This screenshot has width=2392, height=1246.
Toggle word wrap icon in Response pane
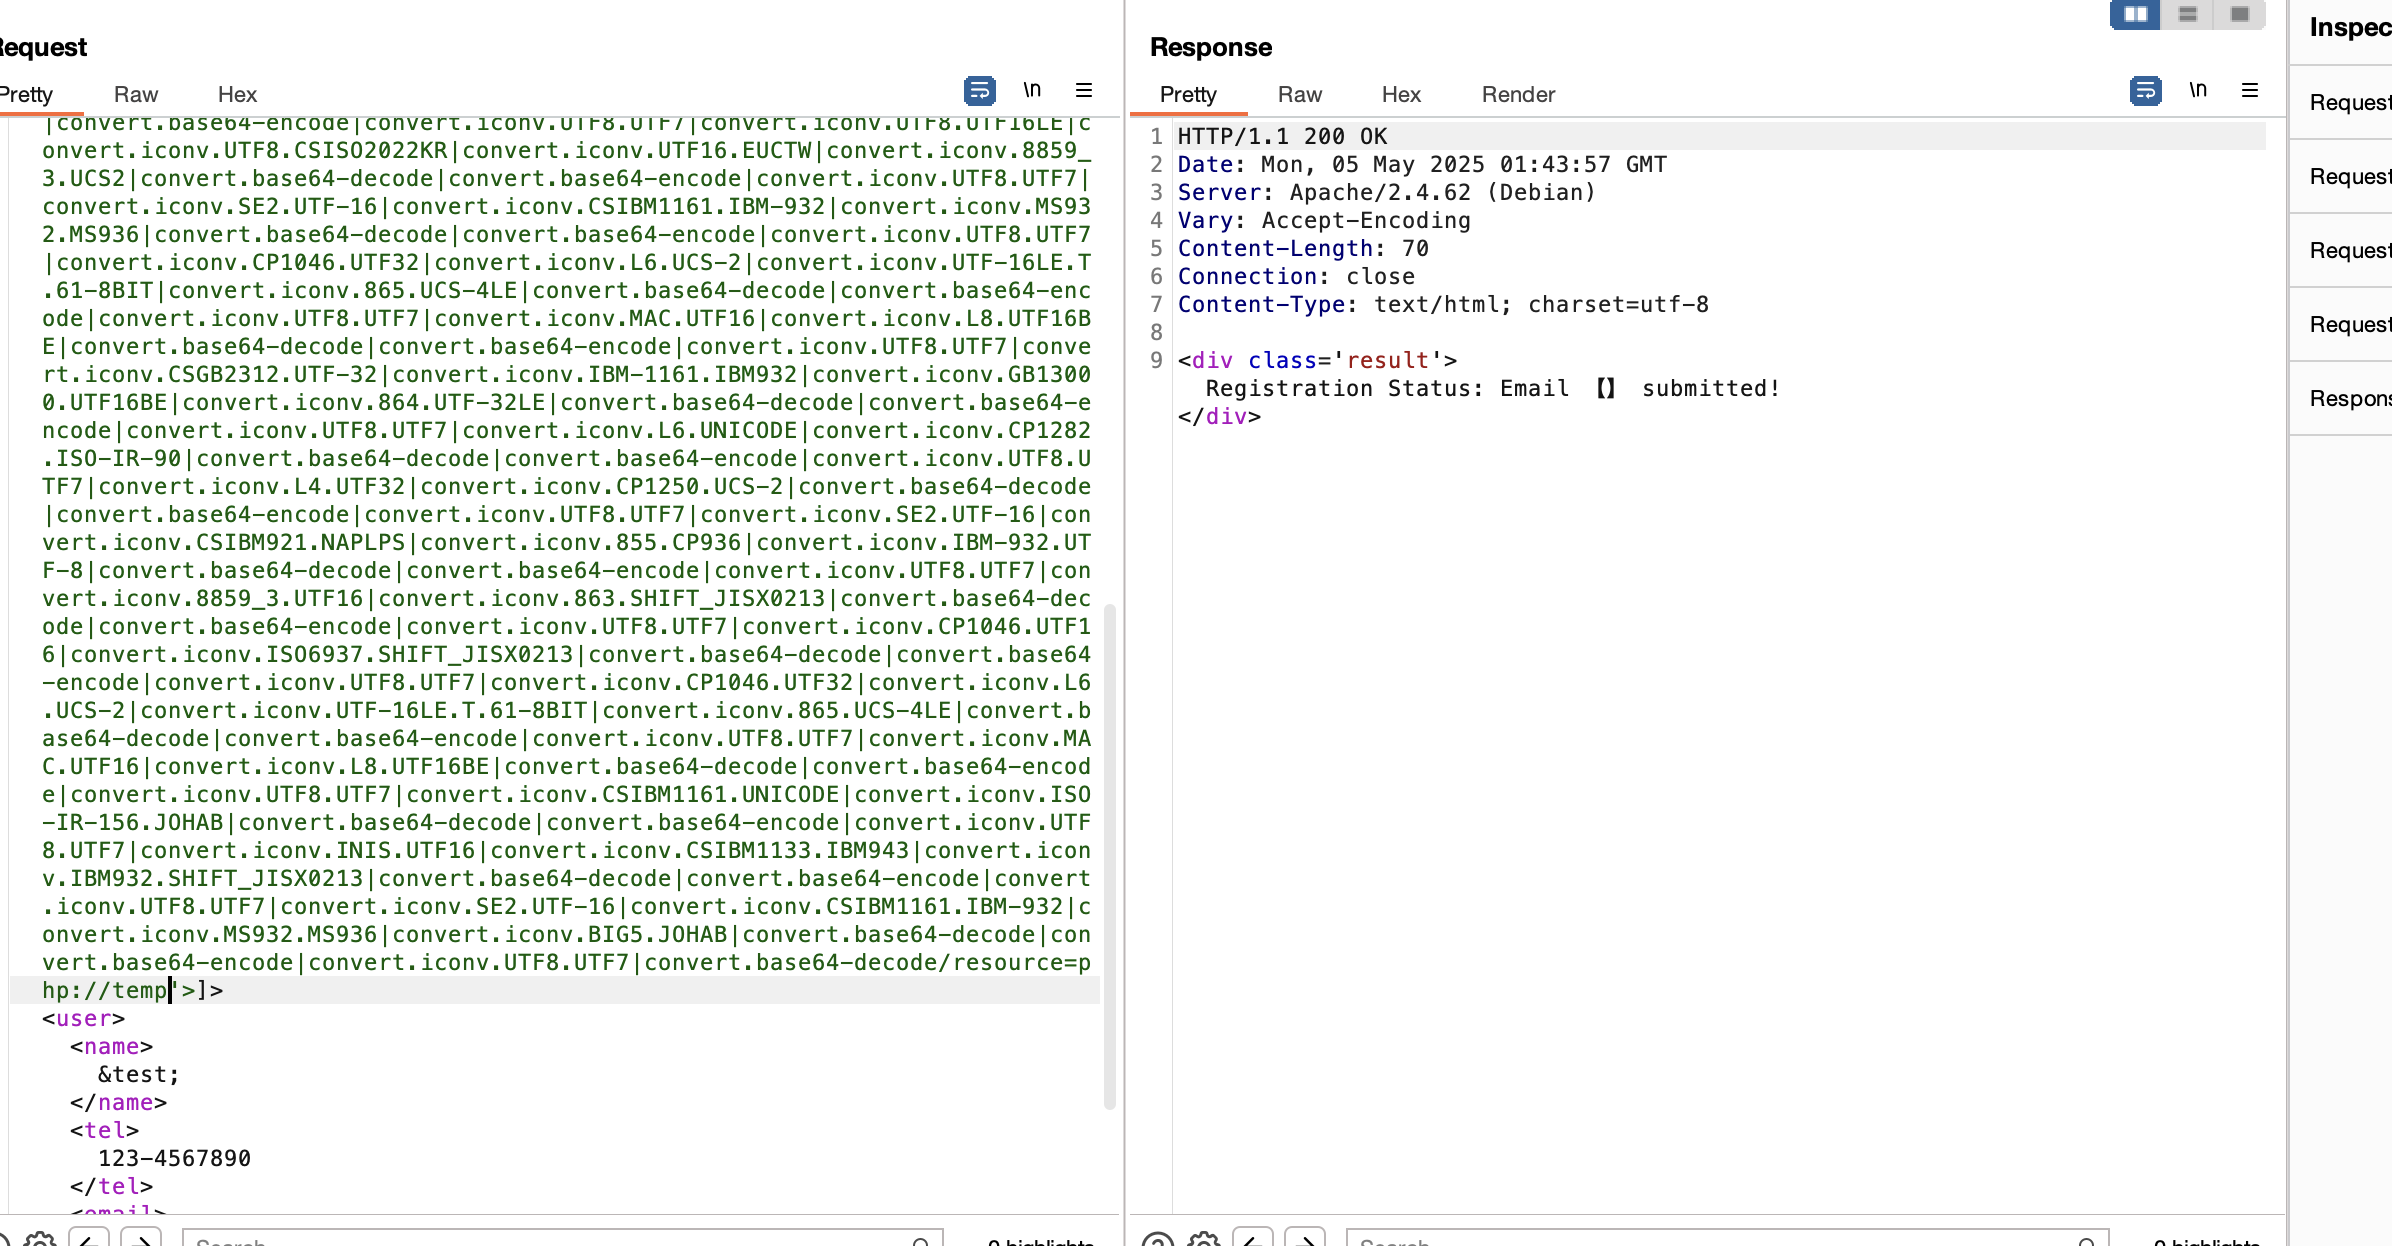coord(2145,91)
